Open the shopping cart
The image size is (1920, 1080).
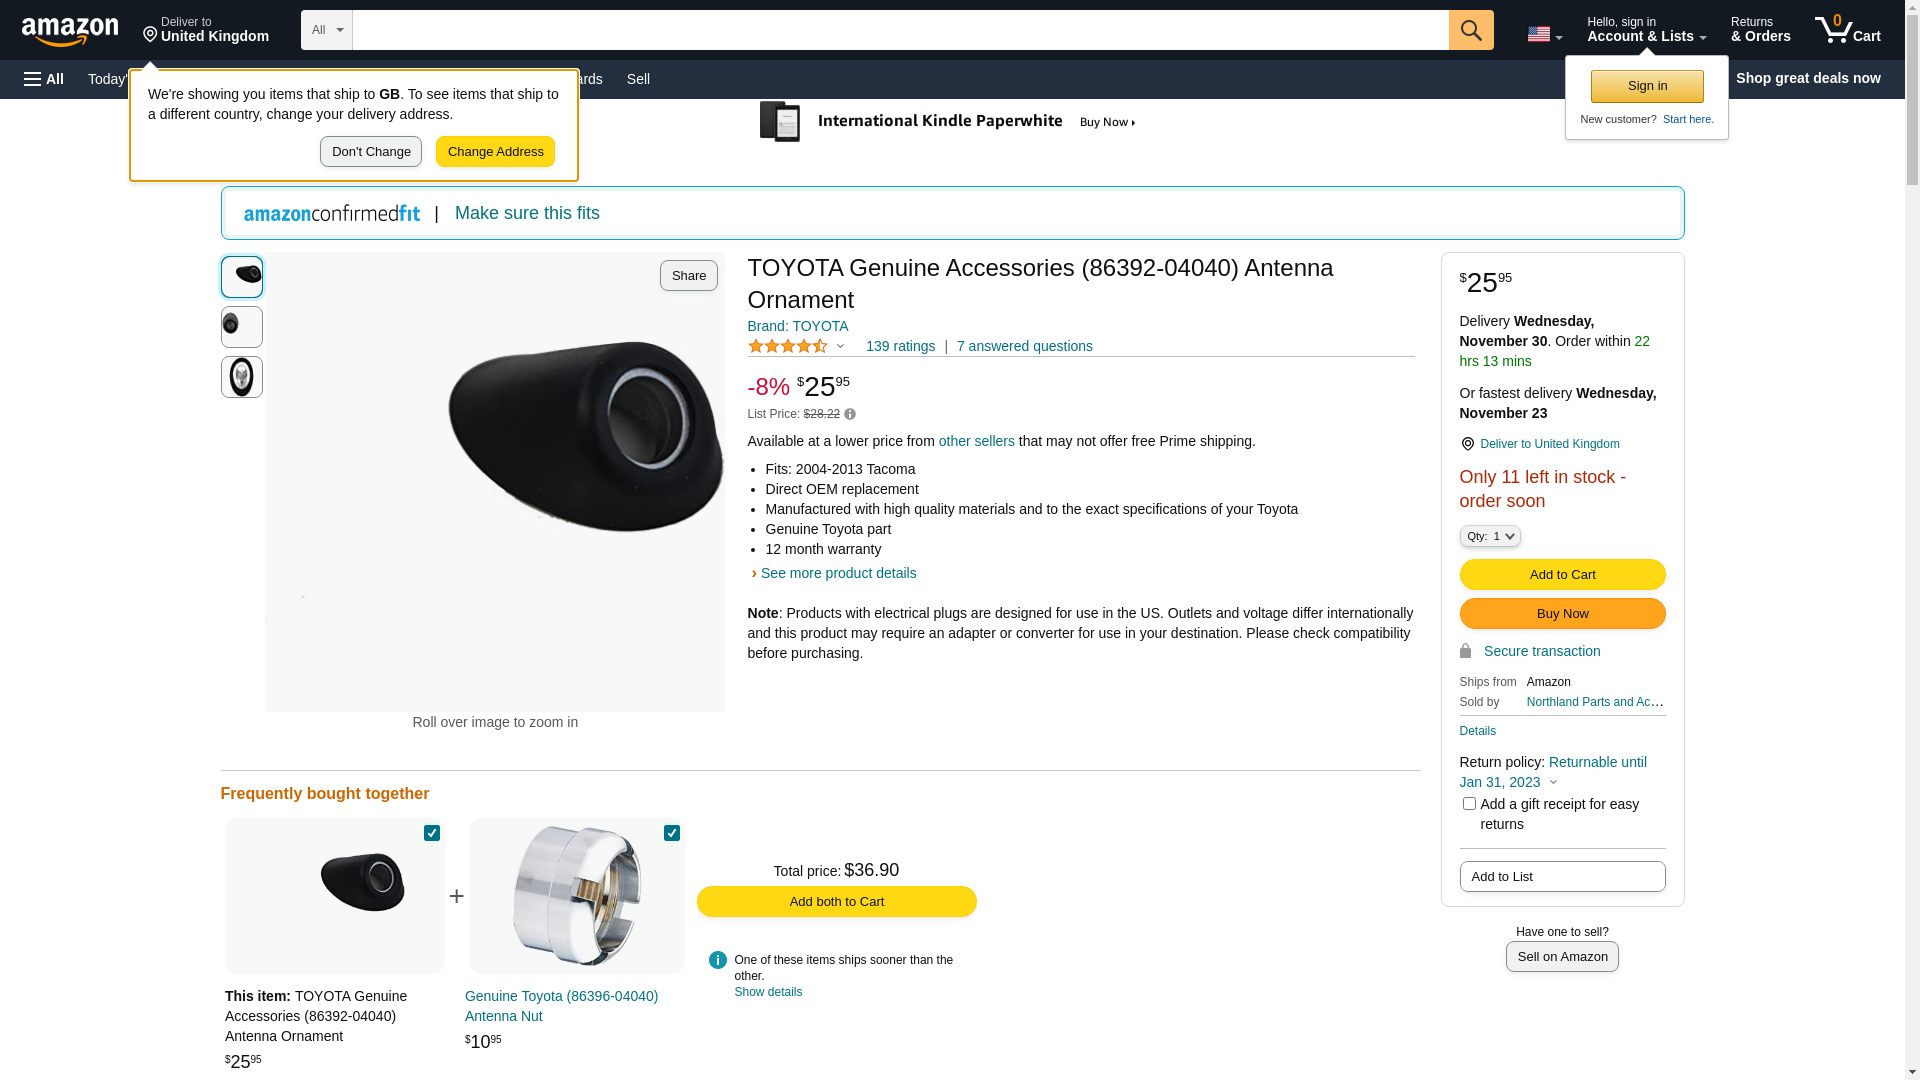pos(1847,30)
